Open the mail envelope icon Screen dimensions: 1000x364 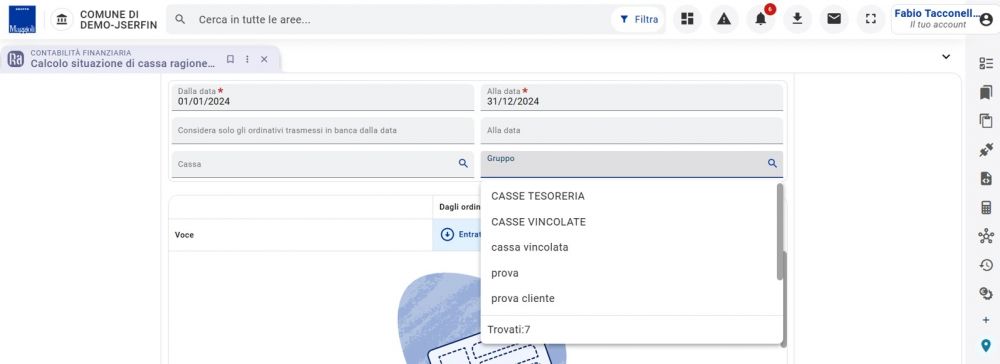(x=834, y=19)
